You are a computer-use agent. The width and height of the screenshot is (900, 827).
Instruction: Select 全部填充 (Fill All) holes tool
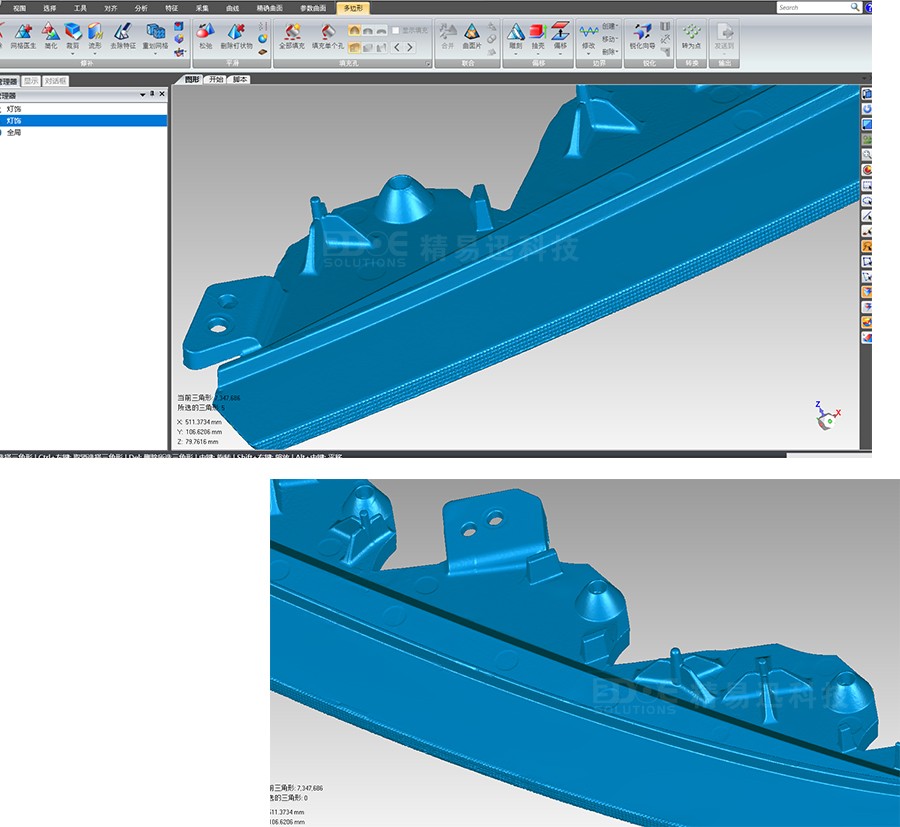(291, 37)
